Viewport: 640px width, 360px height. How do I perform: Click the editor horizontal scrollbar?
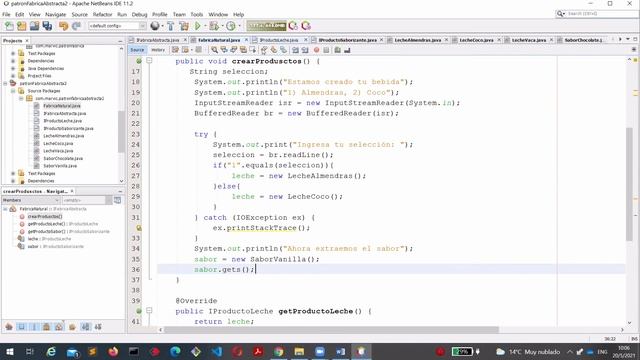(x=331, y=330)
